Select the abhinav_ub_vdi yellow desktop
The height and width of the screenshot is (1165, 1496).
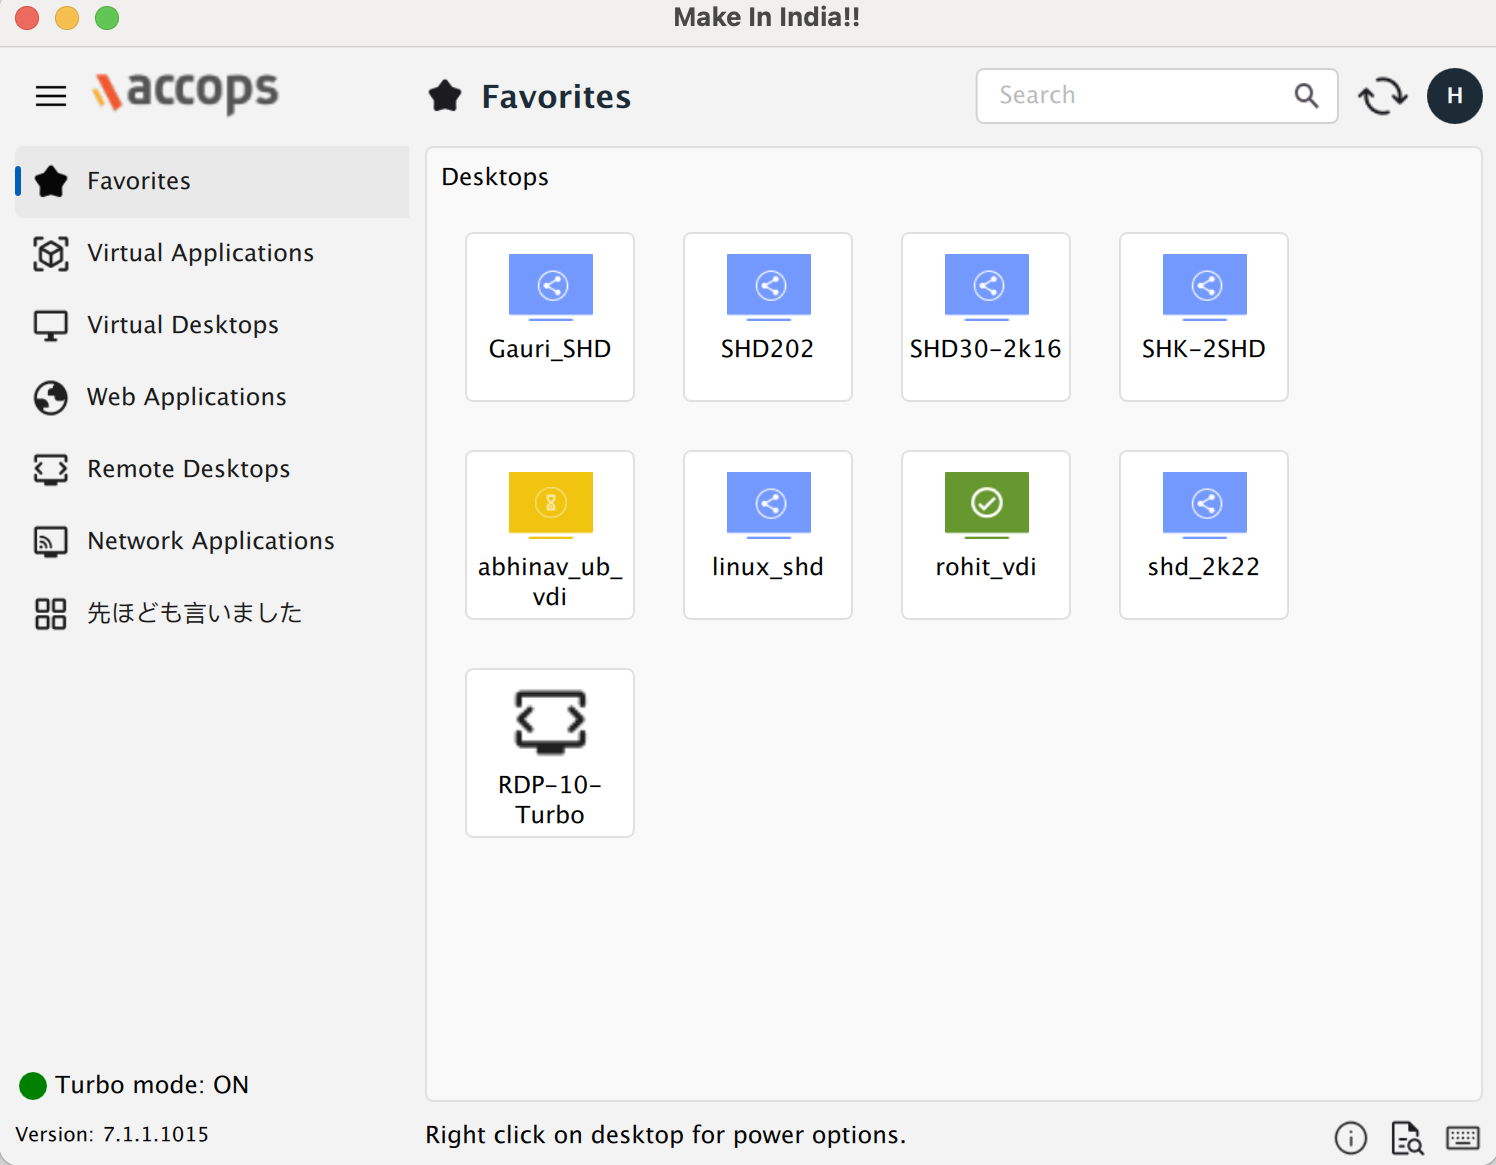[x=550, y=534]
